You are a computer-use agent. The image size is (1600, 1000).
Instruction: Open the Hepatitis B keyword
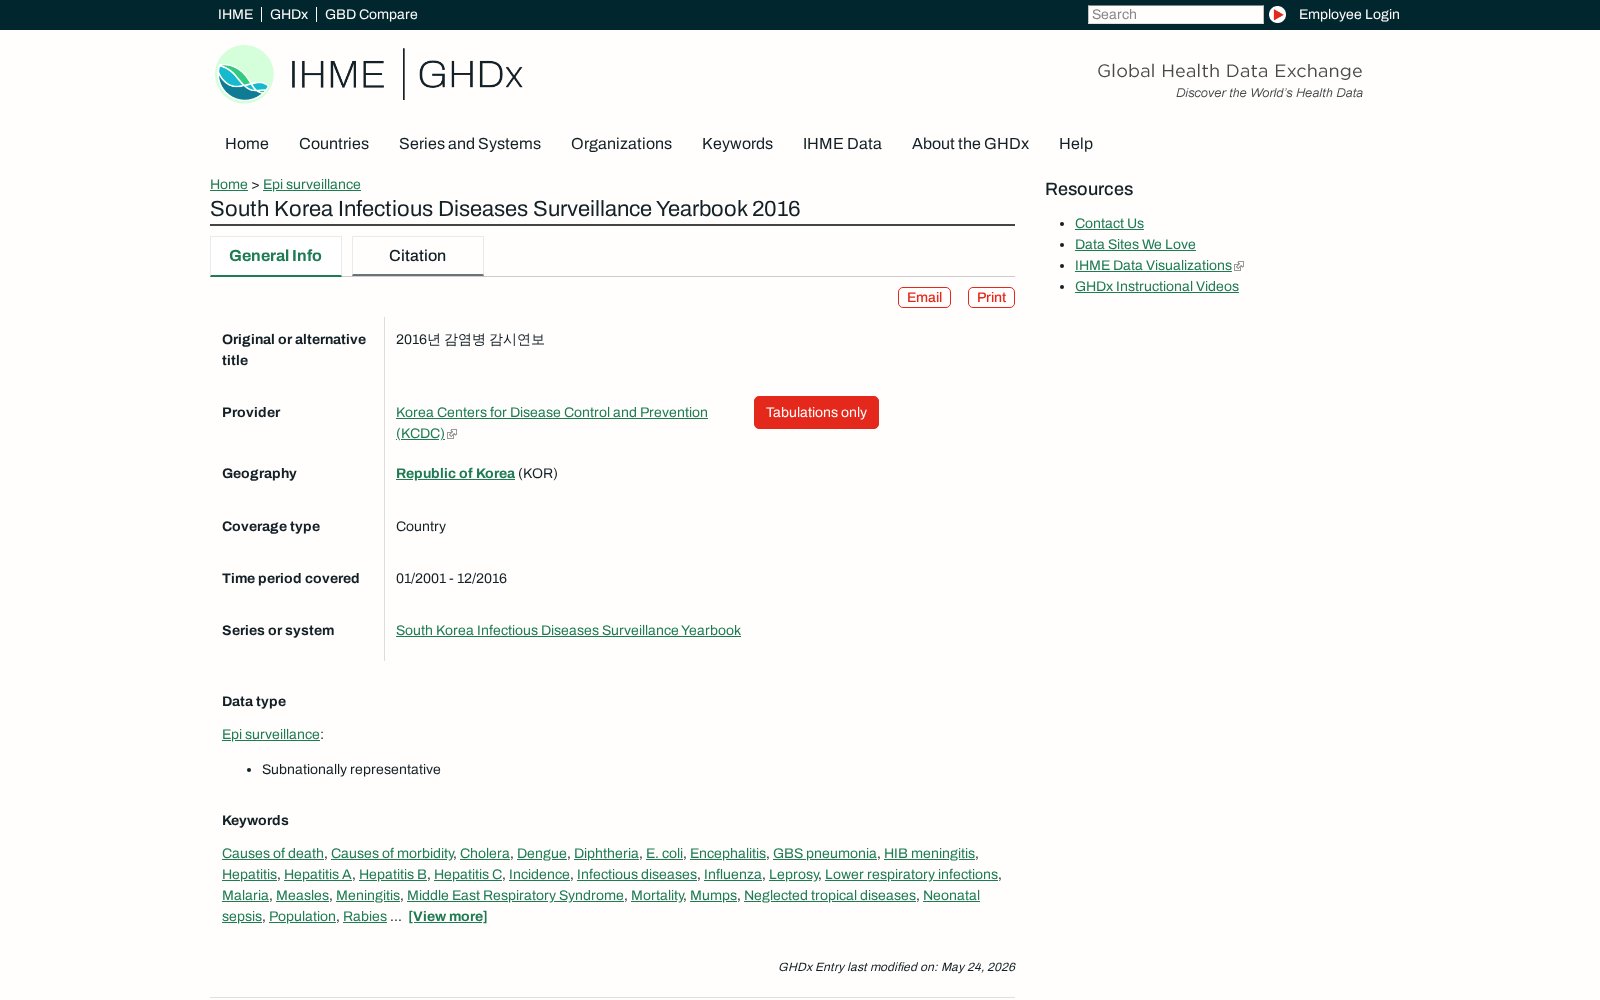pyautogui.click(x=393, y=874)
